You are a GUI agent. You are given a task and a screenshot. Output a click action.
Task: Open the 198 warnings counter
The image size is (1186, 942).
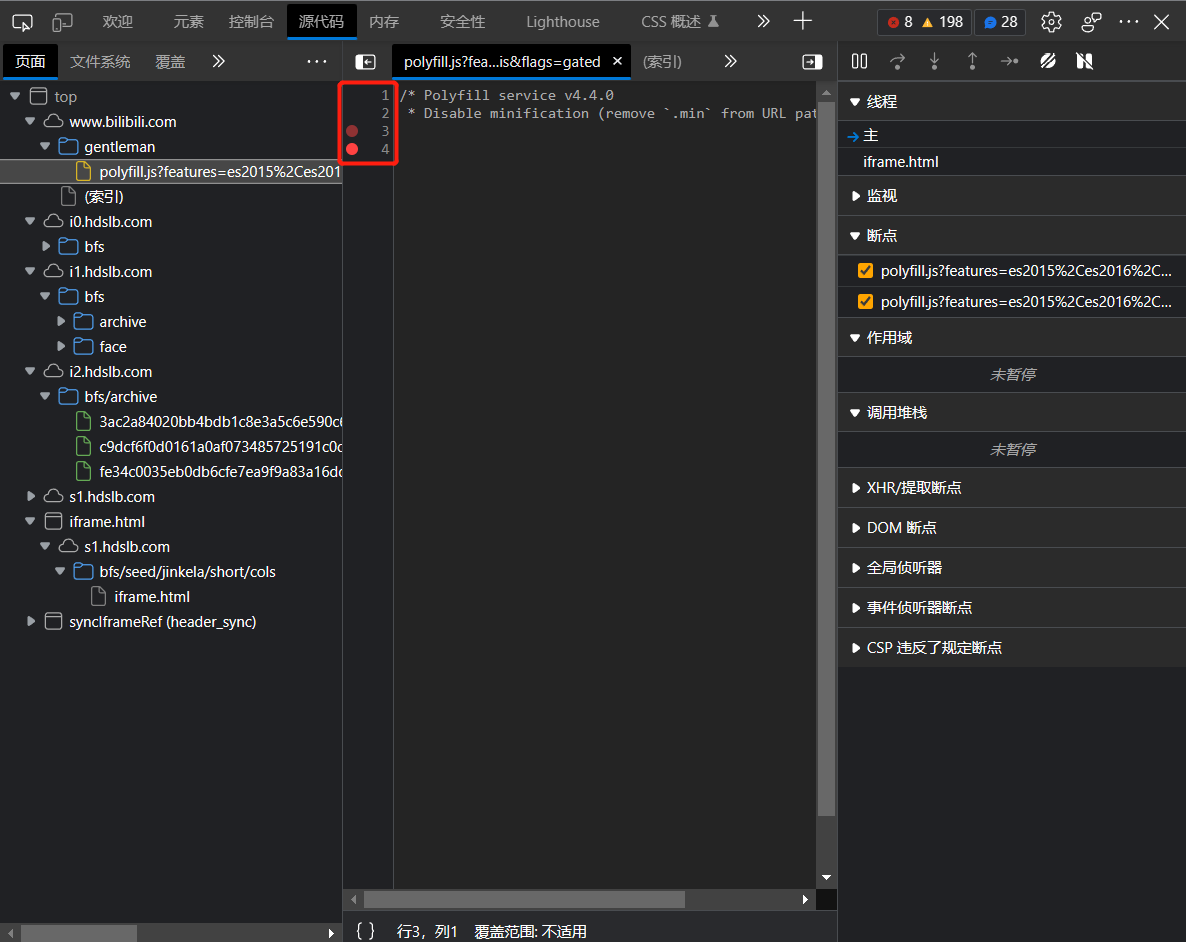[942, 22]
